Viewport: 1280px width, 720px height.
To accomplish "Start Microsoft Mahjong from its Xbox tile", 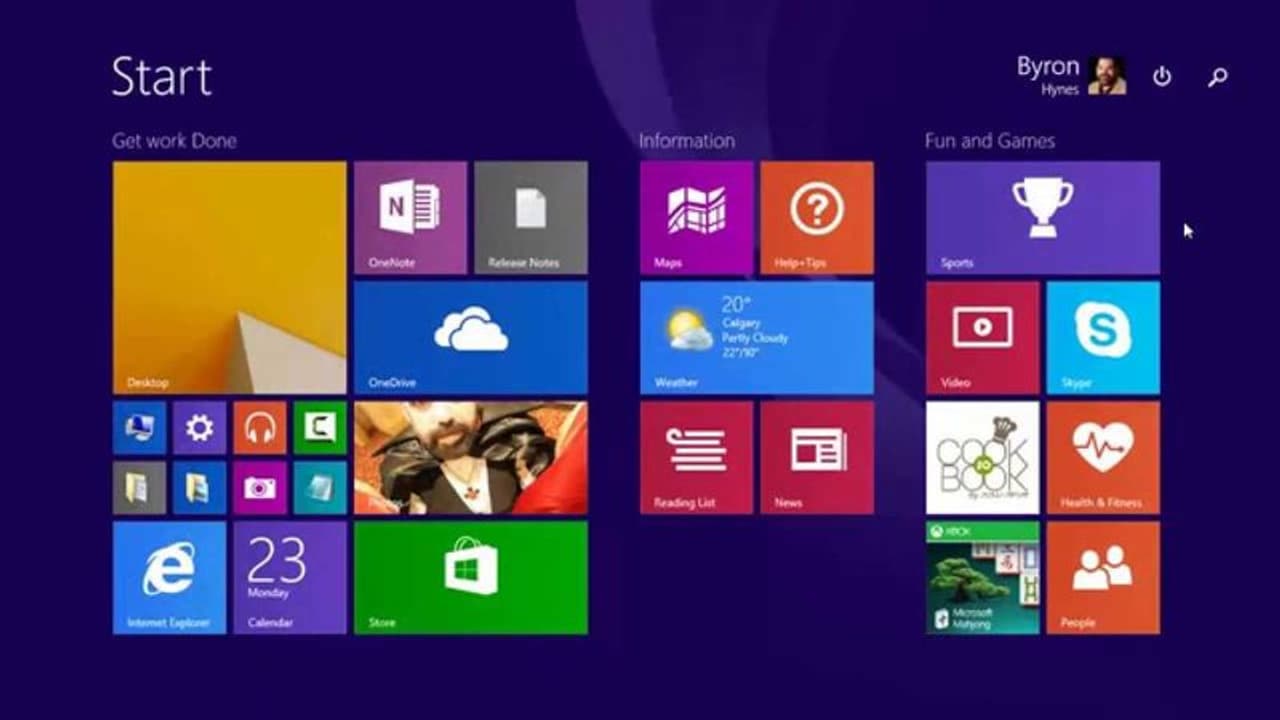I will pyautogui.click(x=982, y=577).
